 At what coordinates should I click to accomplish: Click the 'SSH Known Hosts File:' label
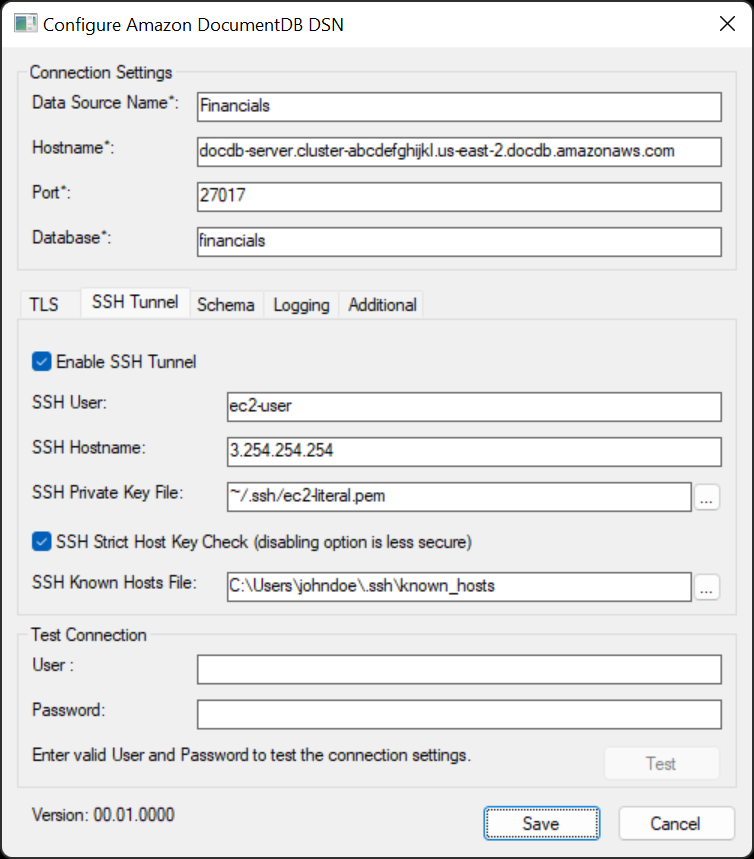pos(115,582)
